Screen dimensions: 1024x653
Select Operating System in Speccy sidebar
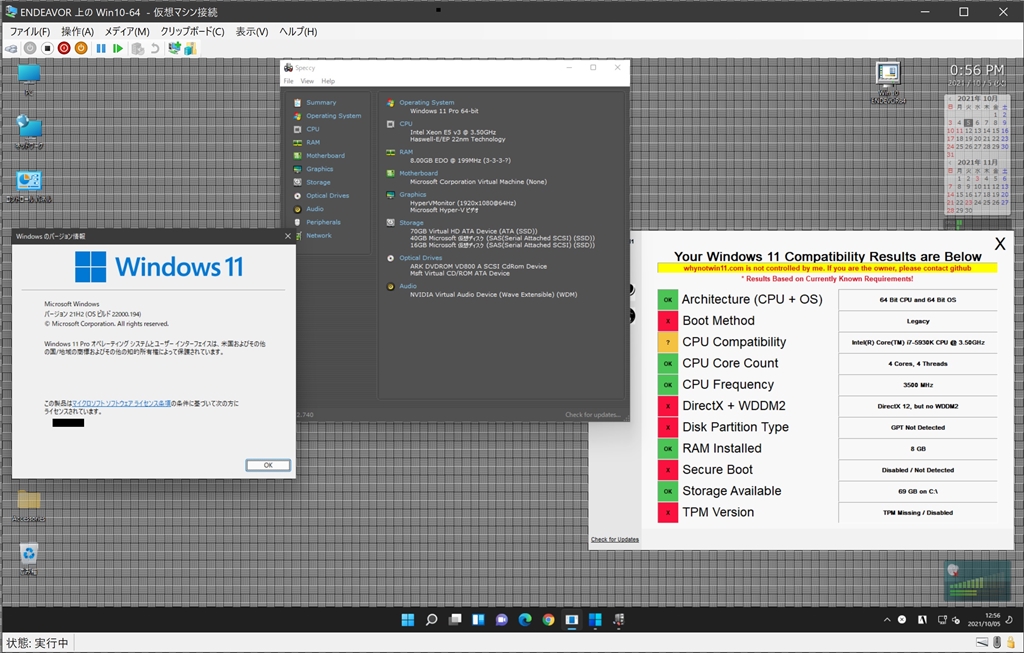click(x=333, y=116)
